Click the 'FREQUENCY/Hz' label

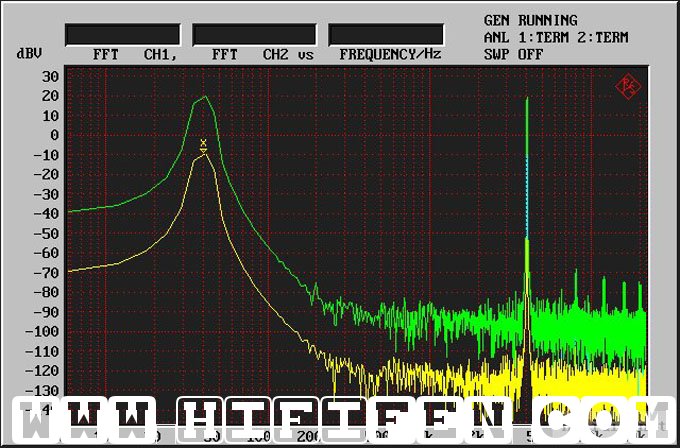(390, 55)
